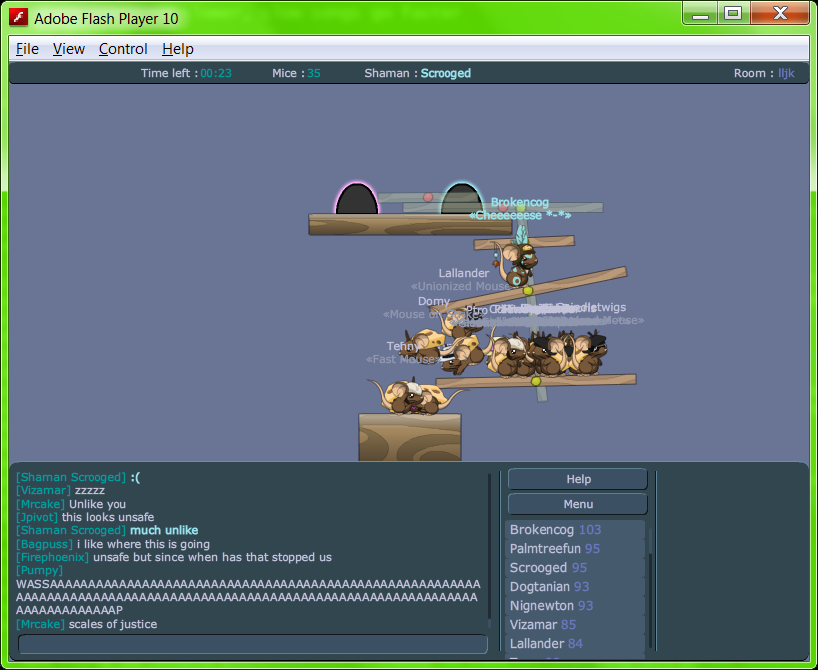The width and height of the screenshot is (818, 670).
Task: Open the View menu
Action: point(69,49)
